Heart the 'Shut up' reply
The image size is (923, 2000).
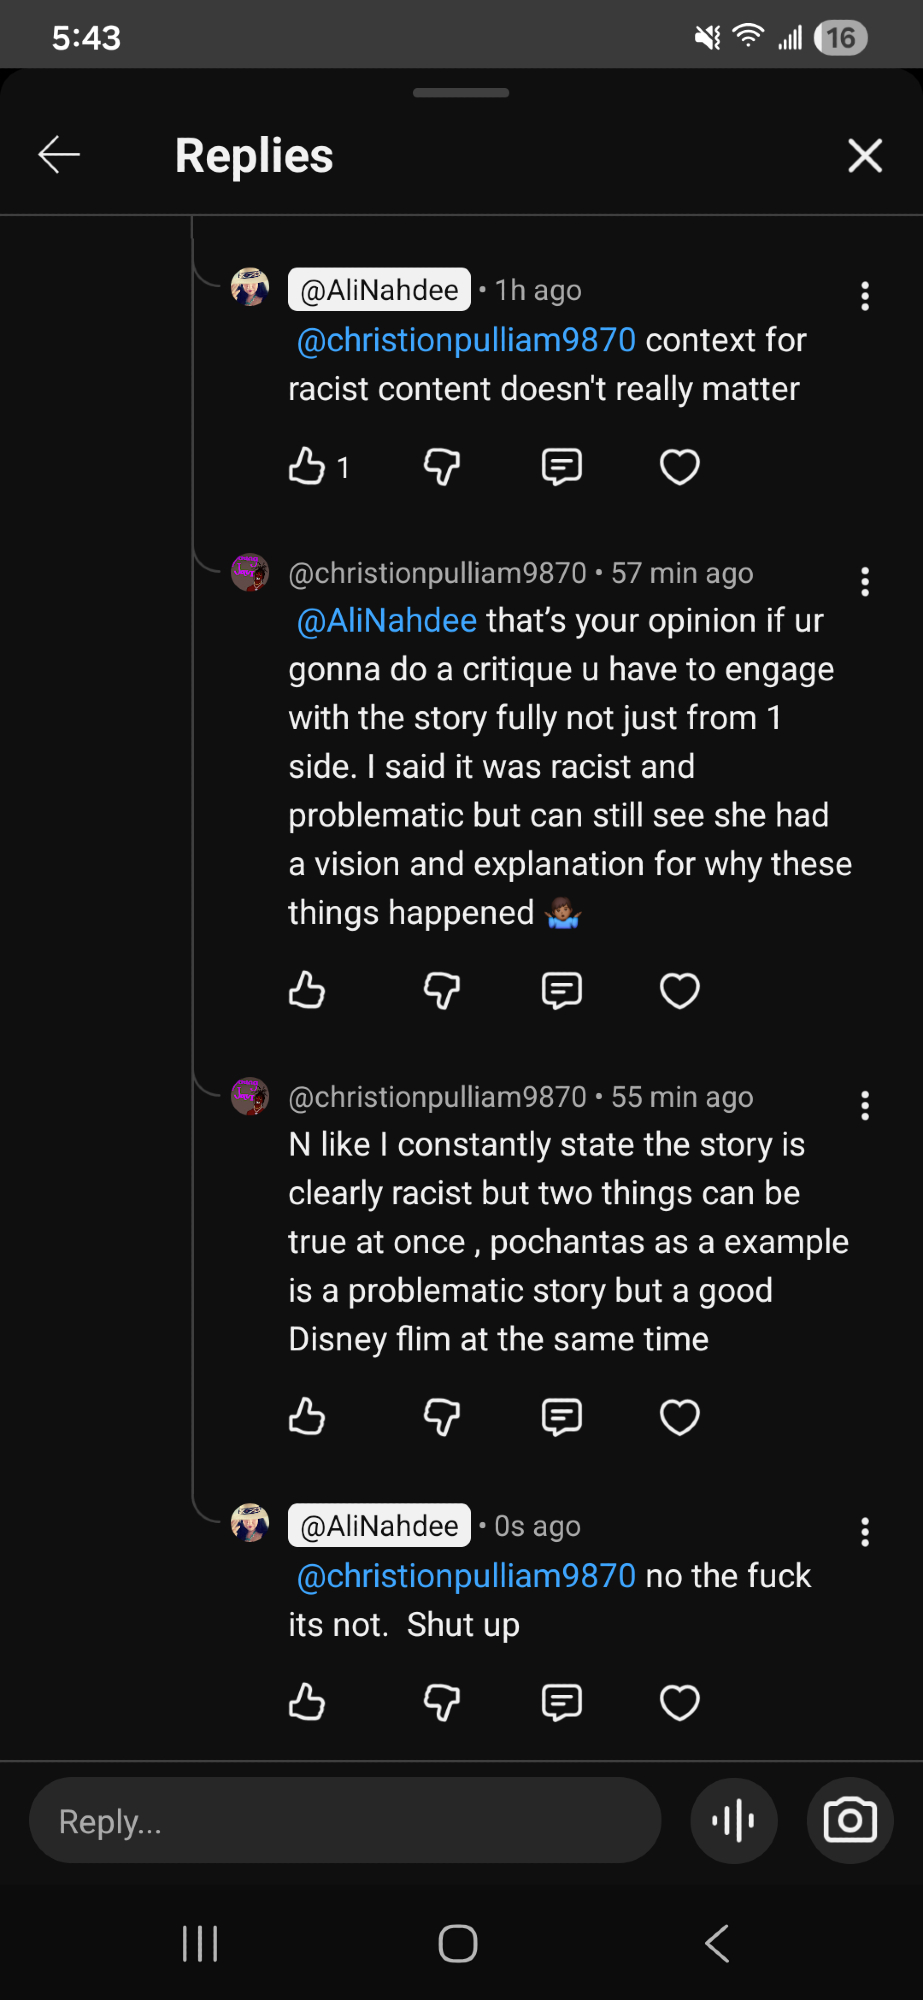pyautogui.click(x=680, y=1702)
